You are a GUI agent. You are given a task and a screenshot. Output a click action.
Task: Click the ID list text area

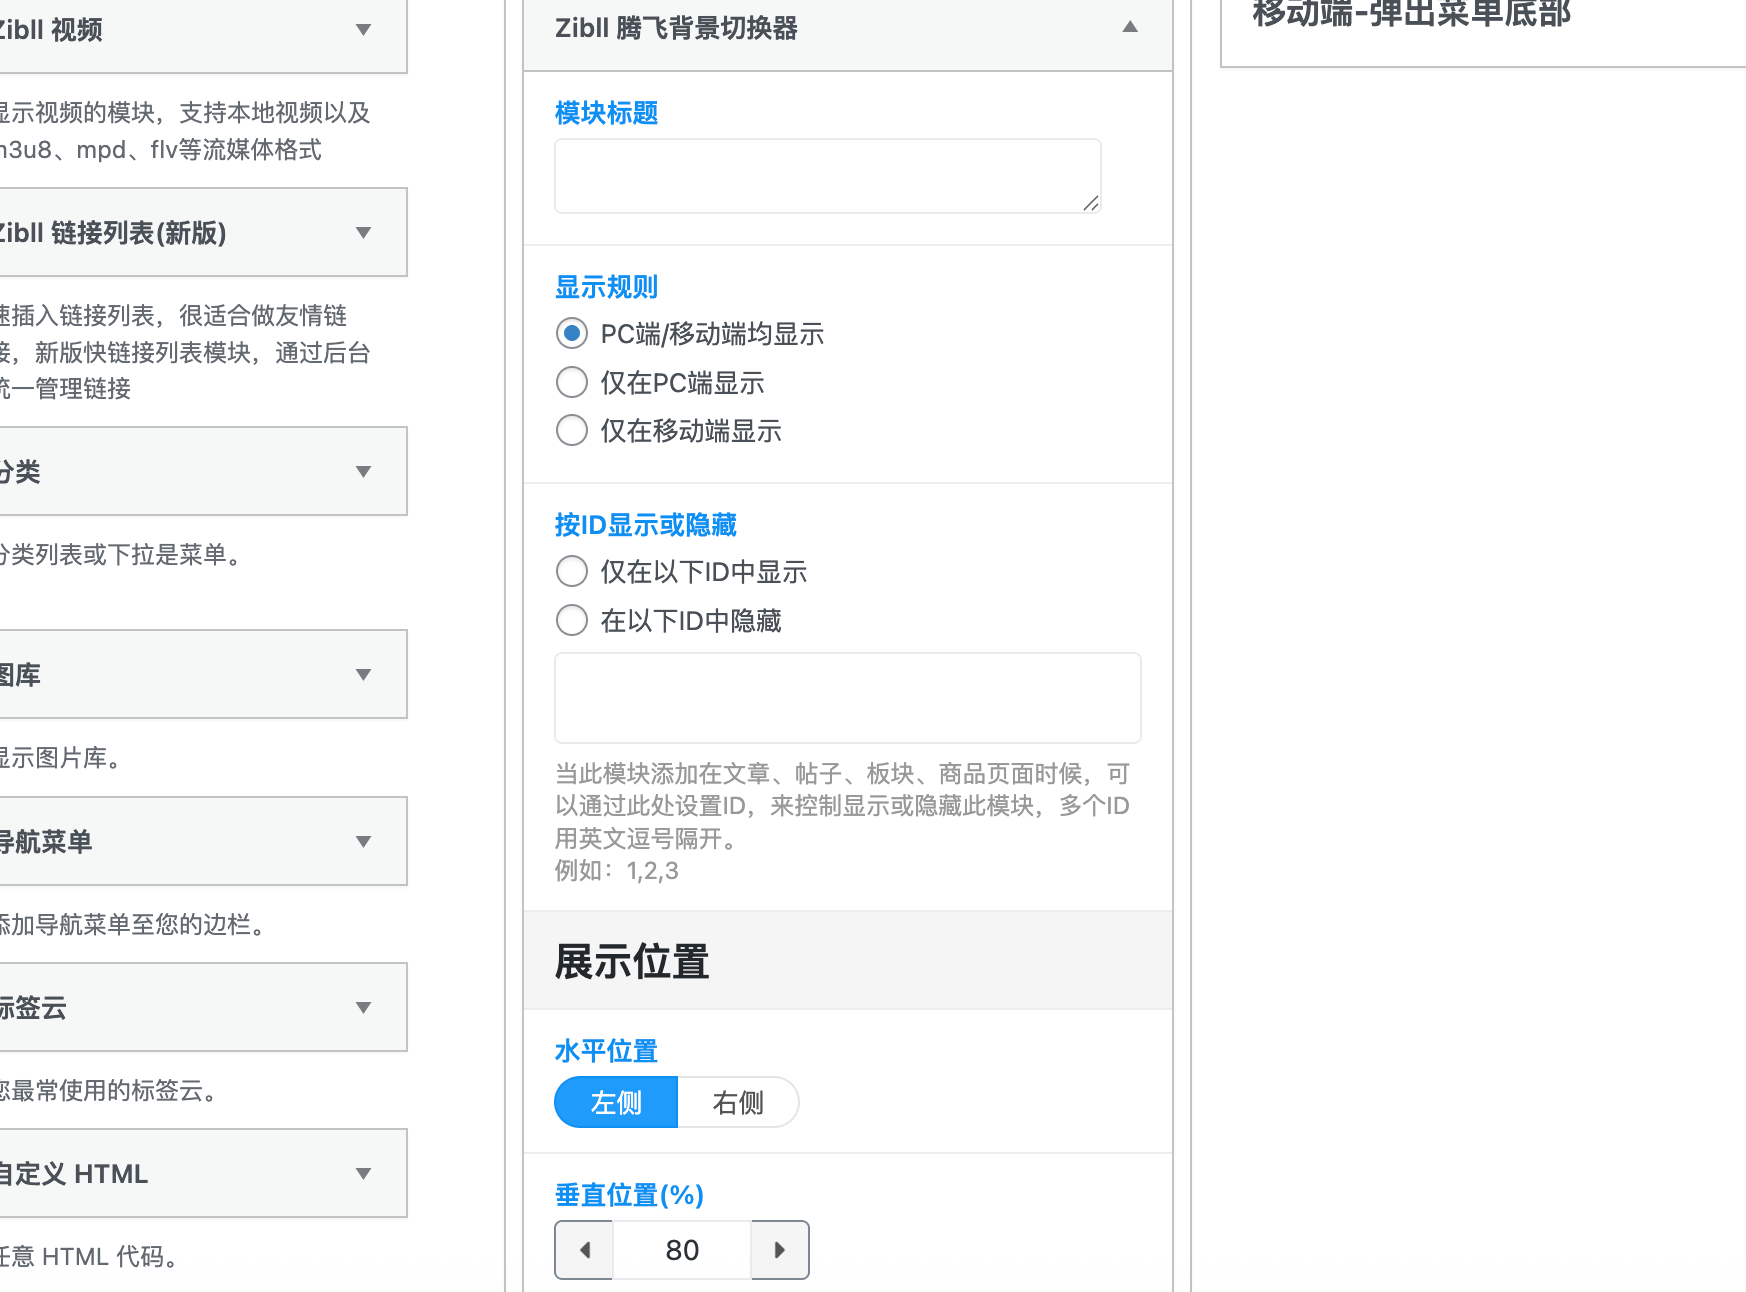pos(847,697)
